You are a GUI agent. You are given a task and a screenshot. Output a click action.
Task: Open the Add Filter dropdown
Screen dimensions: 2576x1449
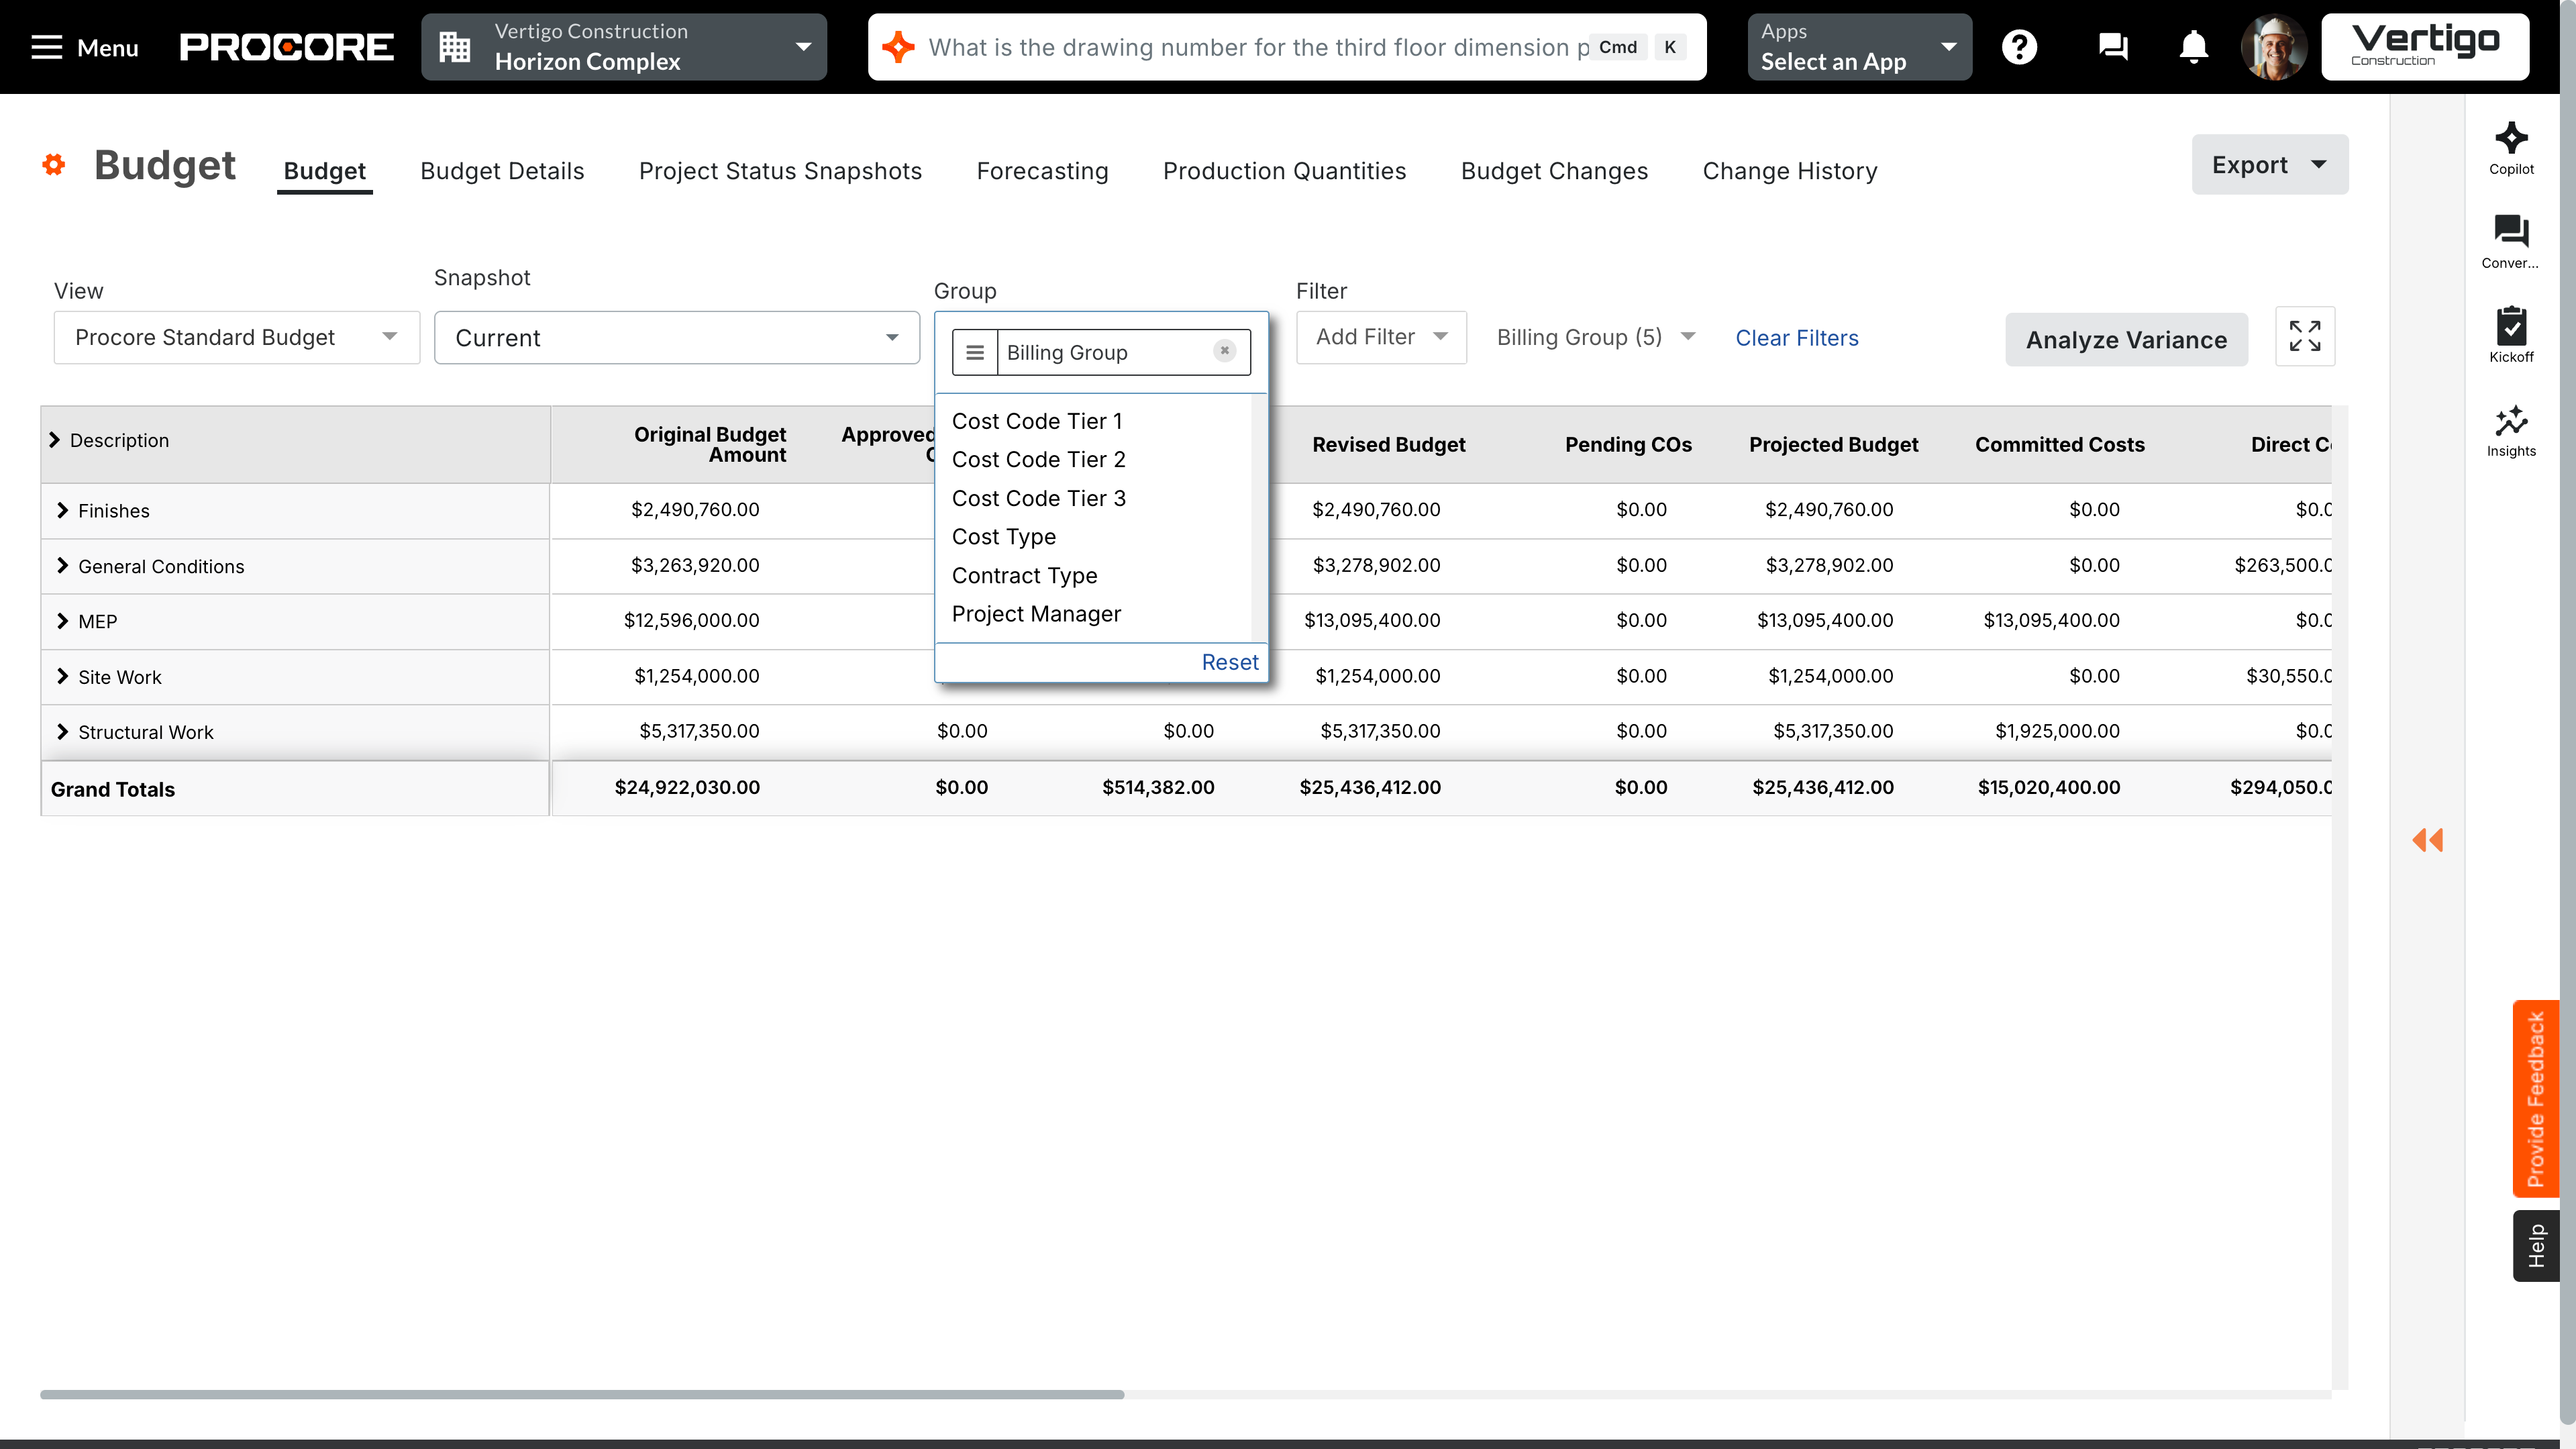[1381, 338]
